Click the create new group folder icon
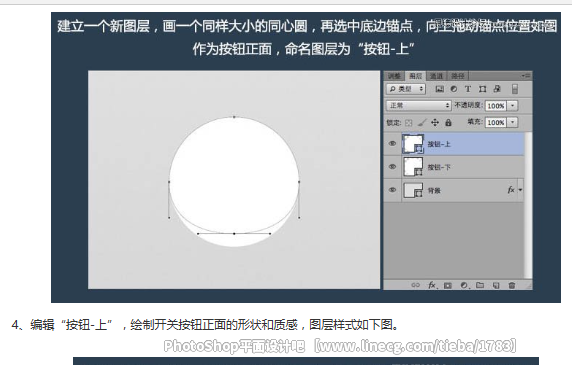 pyautogui.click(x=480, y=285)
